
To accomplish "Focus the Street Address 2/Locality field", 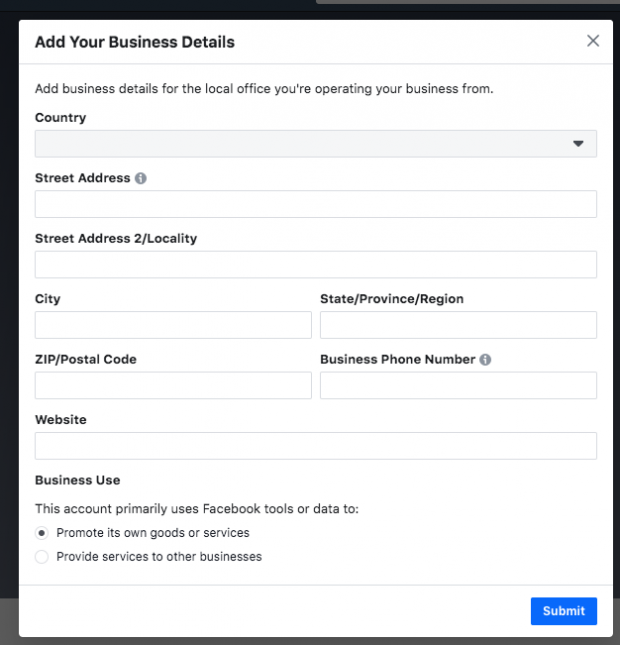I will click(x=315, y=265).
